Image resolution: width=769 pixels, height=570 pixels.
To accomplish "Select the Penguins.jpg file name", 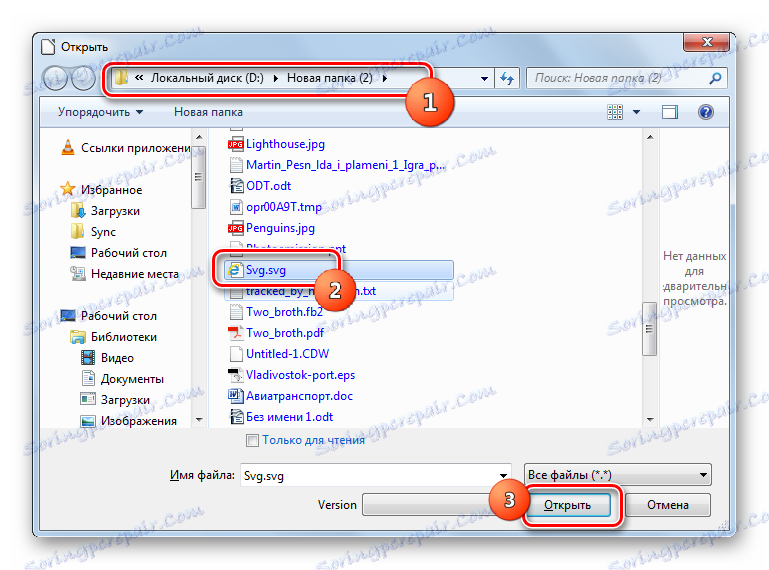I will (x=280, y=228).
